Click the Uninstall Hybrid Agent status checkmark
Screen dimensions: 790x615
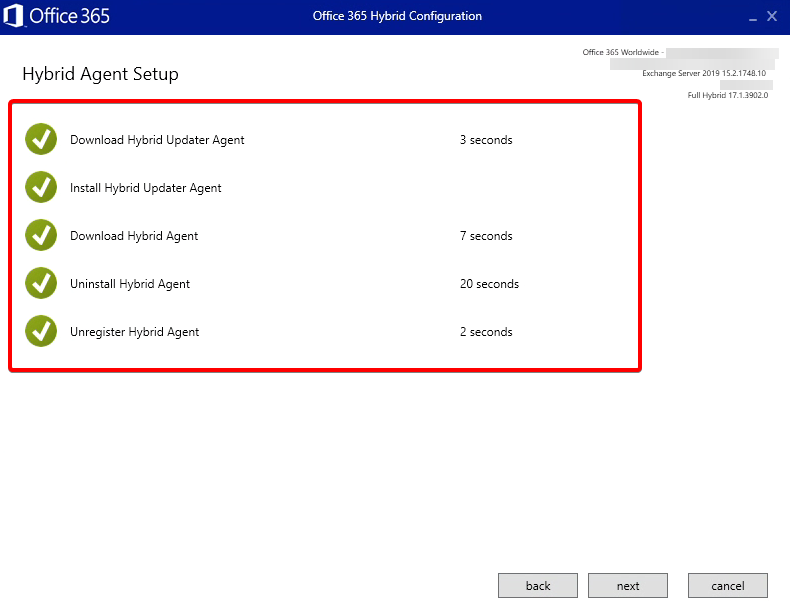pyautogui.click(x=41, y=284)
